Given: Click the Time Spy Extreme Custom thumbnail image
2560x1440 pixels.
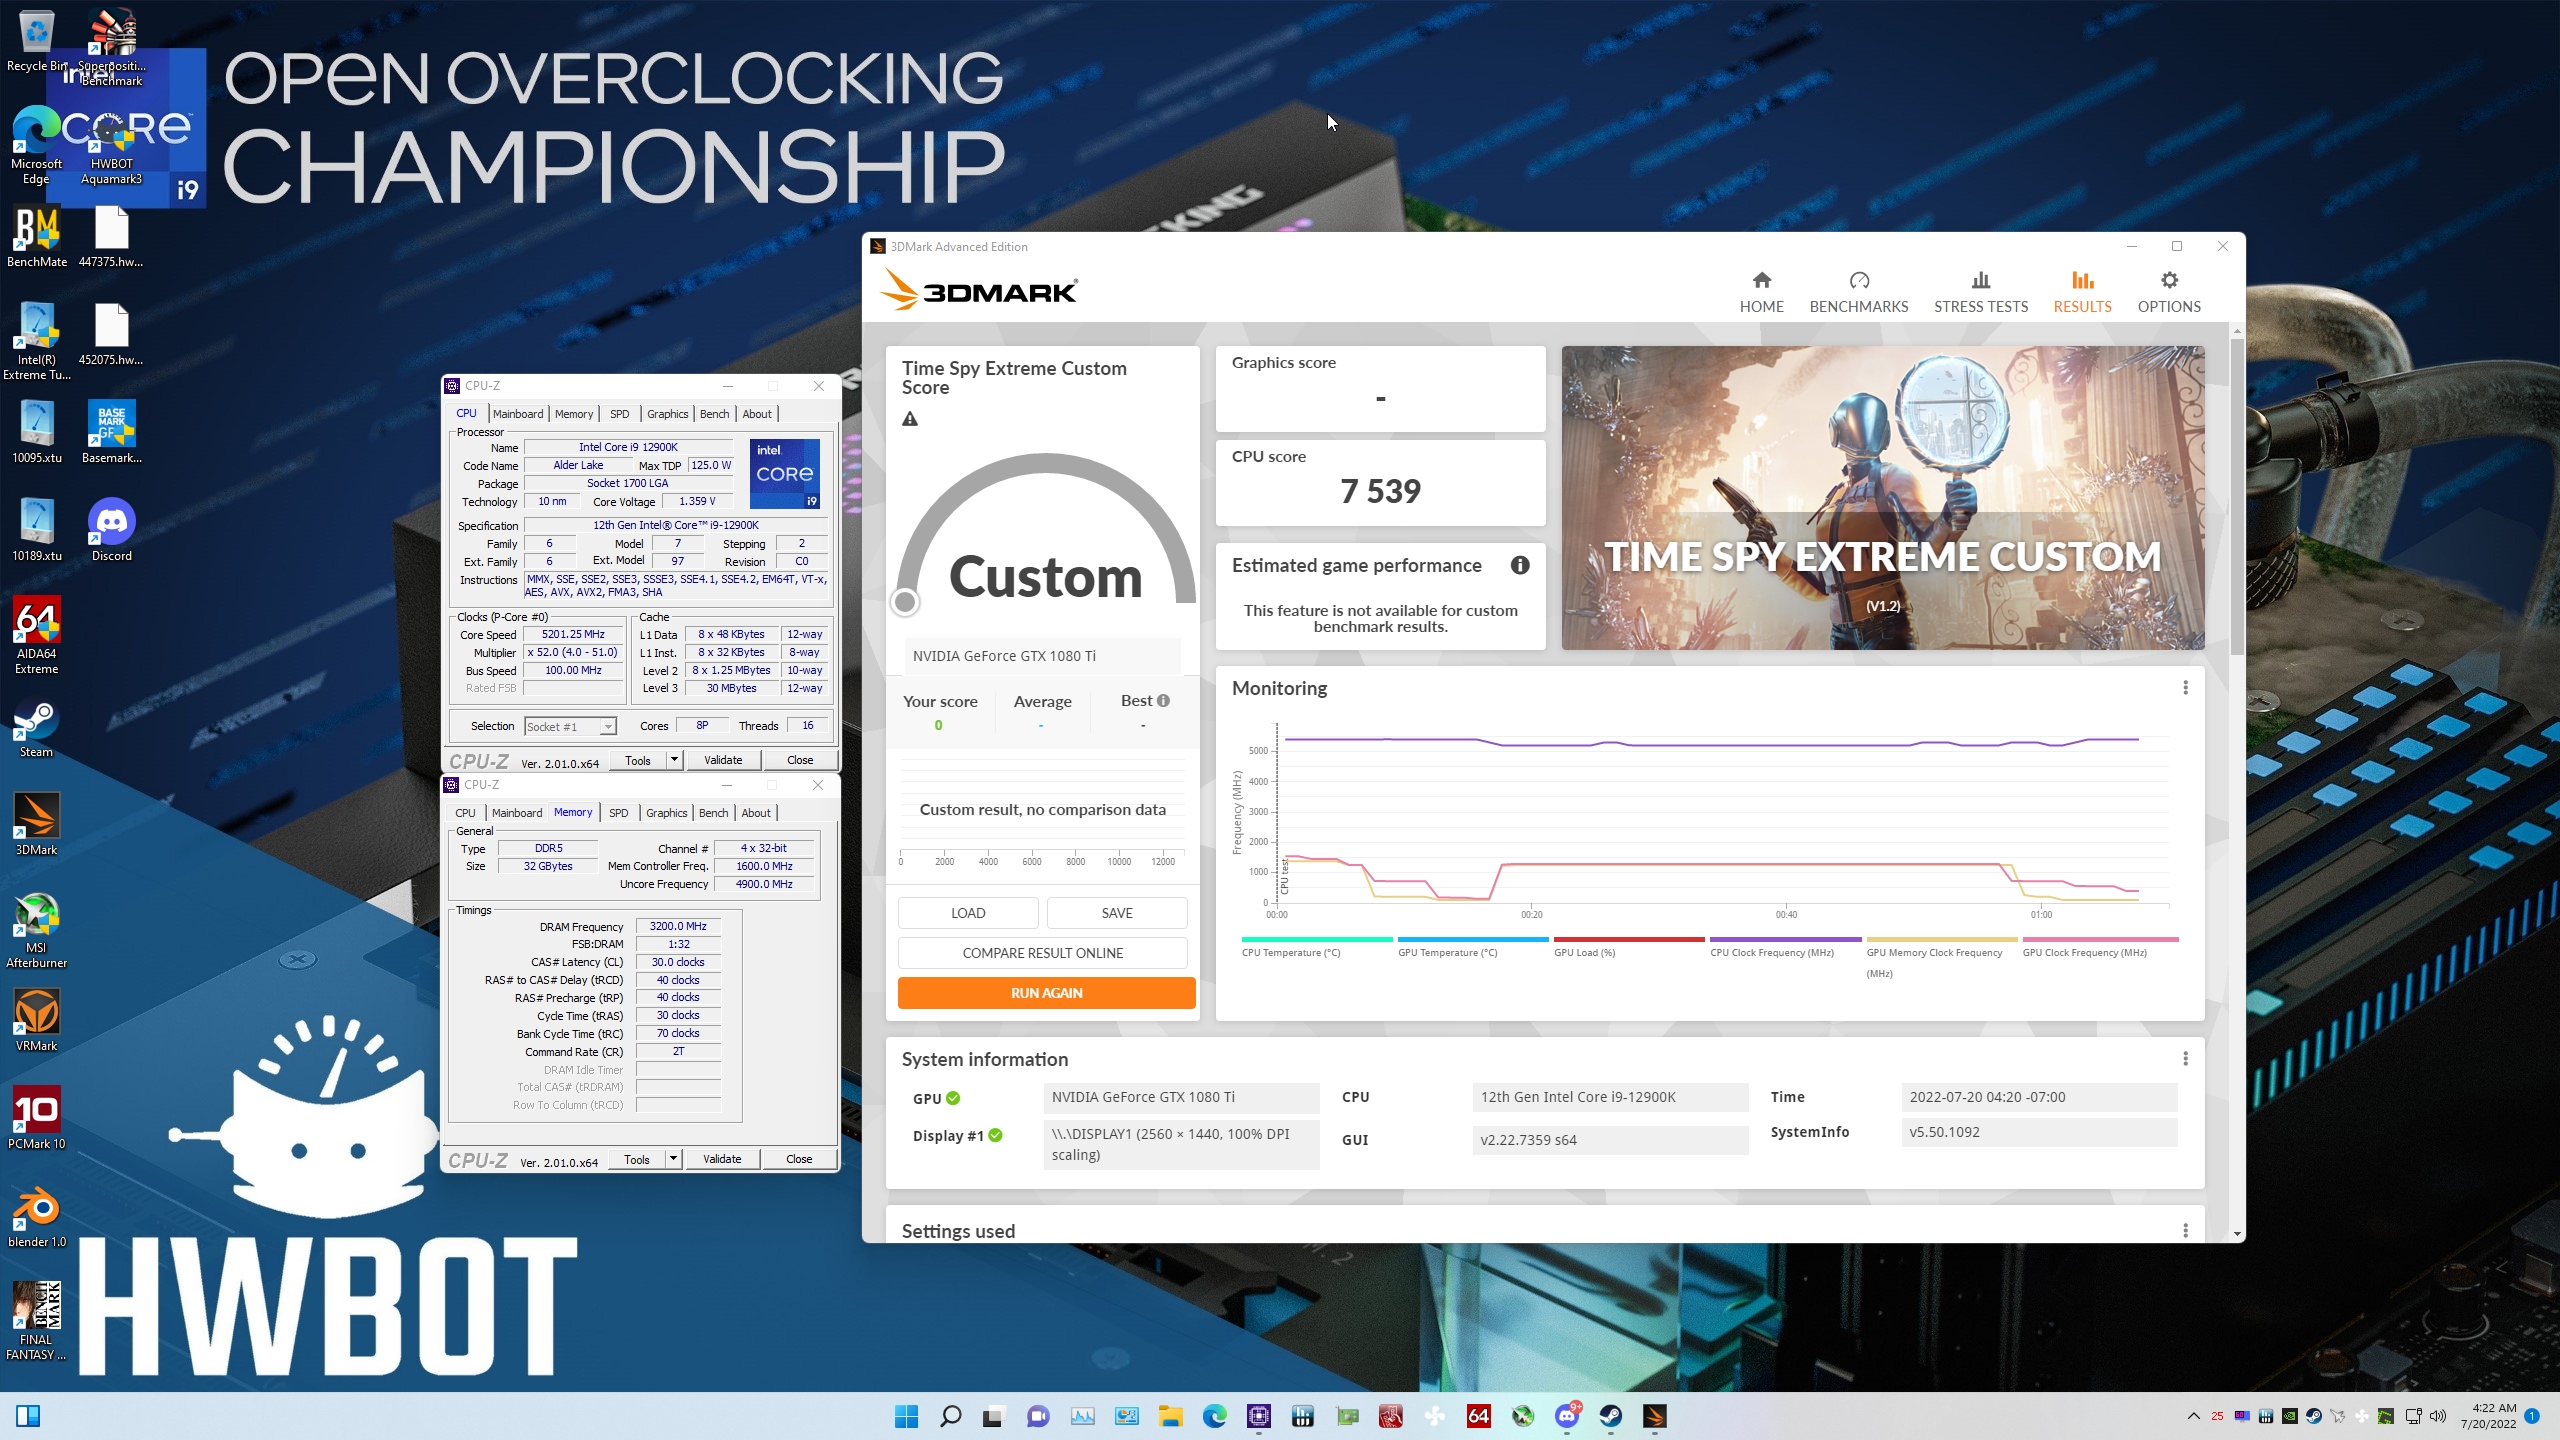Looking at the screenshot, I should 1882,498.
